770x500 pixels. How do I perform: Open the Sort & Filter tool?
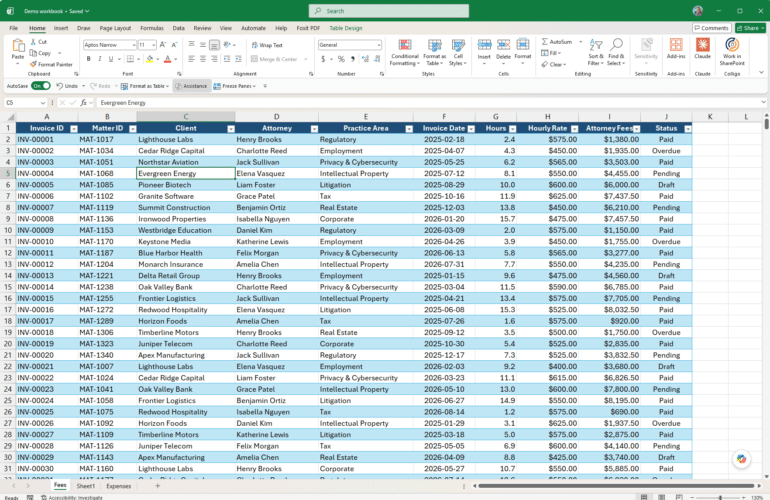596,53
